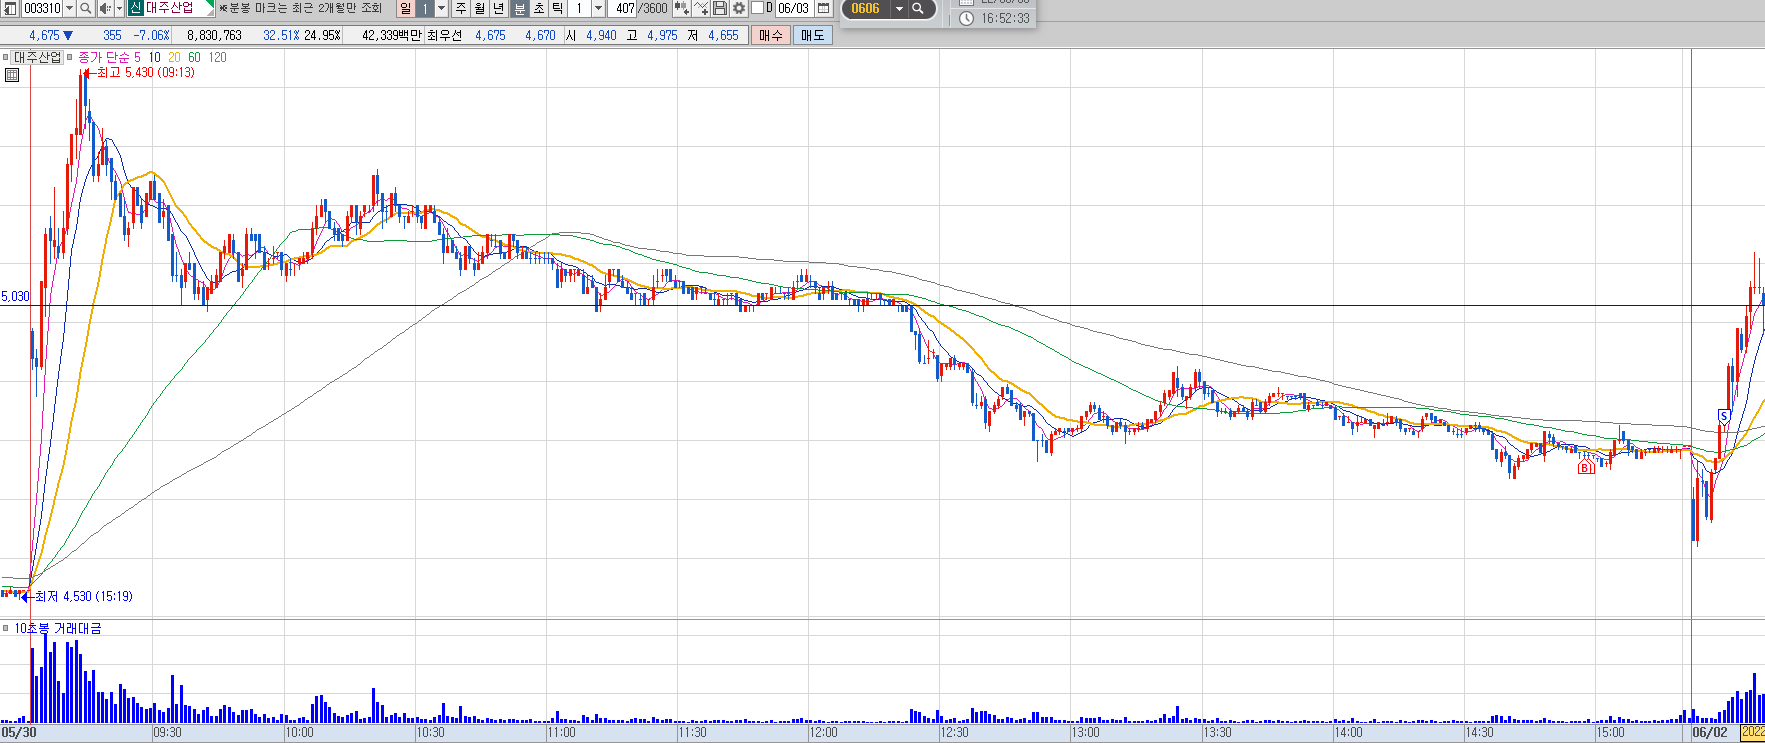The image size is (1765, 743).
Task: Click the grid table icon under 대주산업
Action: (12, 75)
